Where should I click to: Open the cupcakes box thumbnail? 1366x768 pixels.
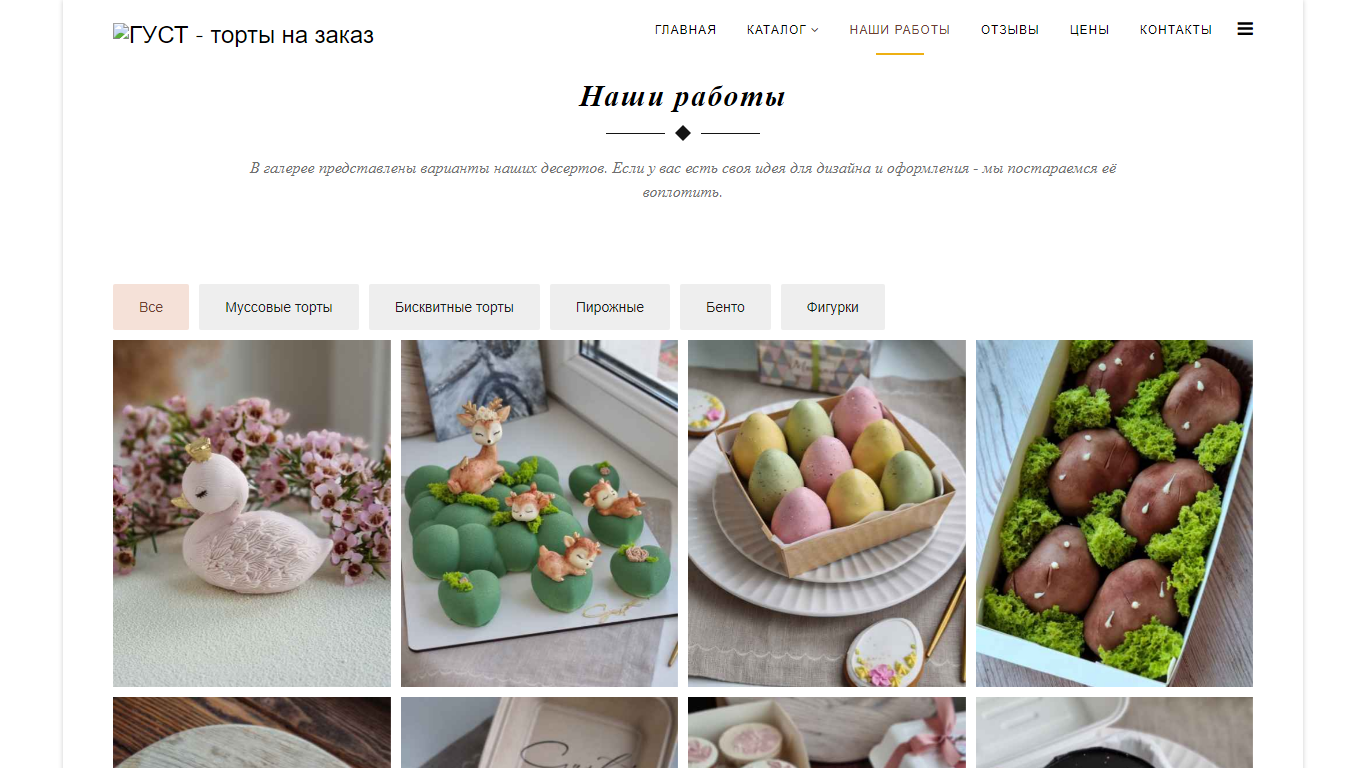point(827,733)
